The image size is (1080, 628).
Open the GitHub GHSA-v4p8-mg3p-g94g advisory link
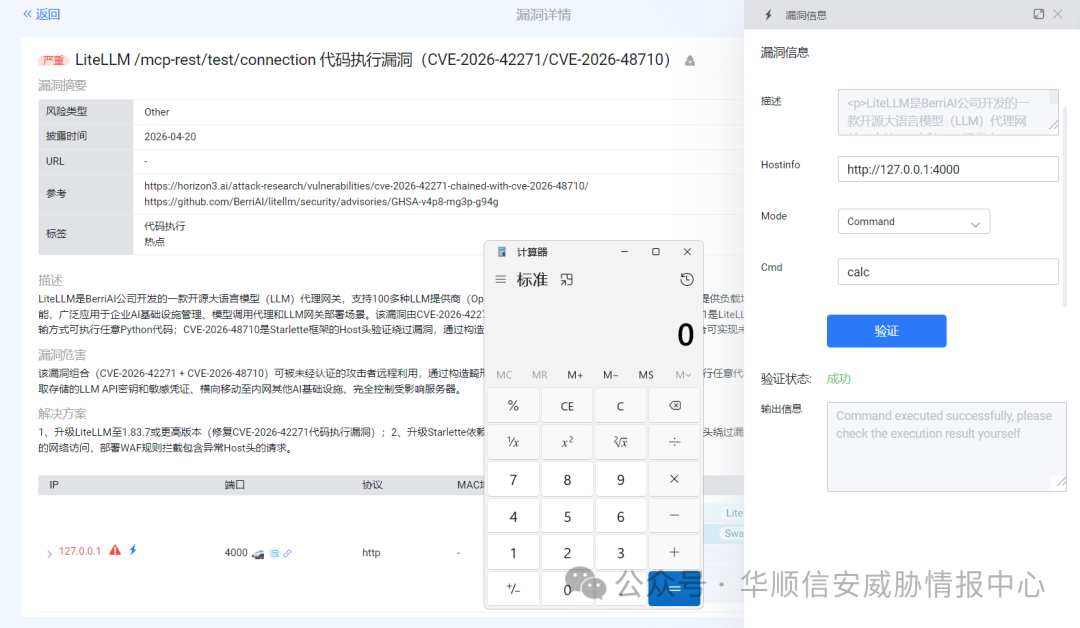(321, 202)
